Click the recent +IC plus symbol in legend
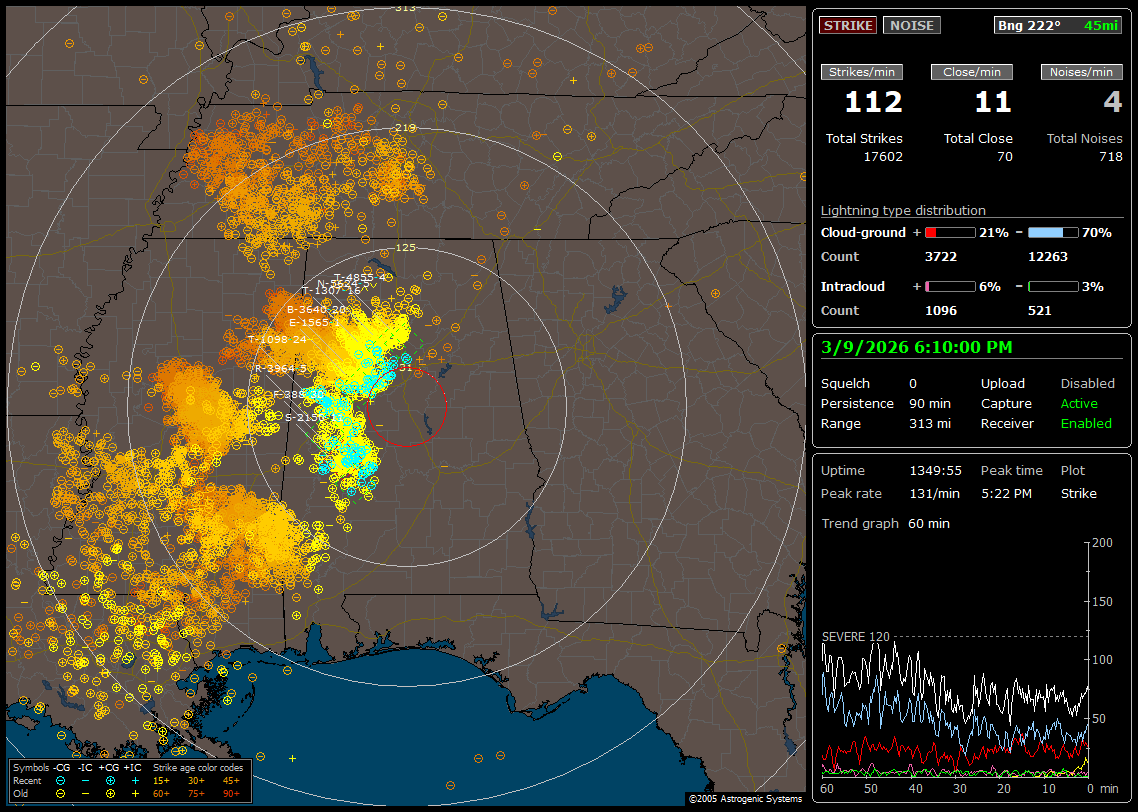 (134, 780)
